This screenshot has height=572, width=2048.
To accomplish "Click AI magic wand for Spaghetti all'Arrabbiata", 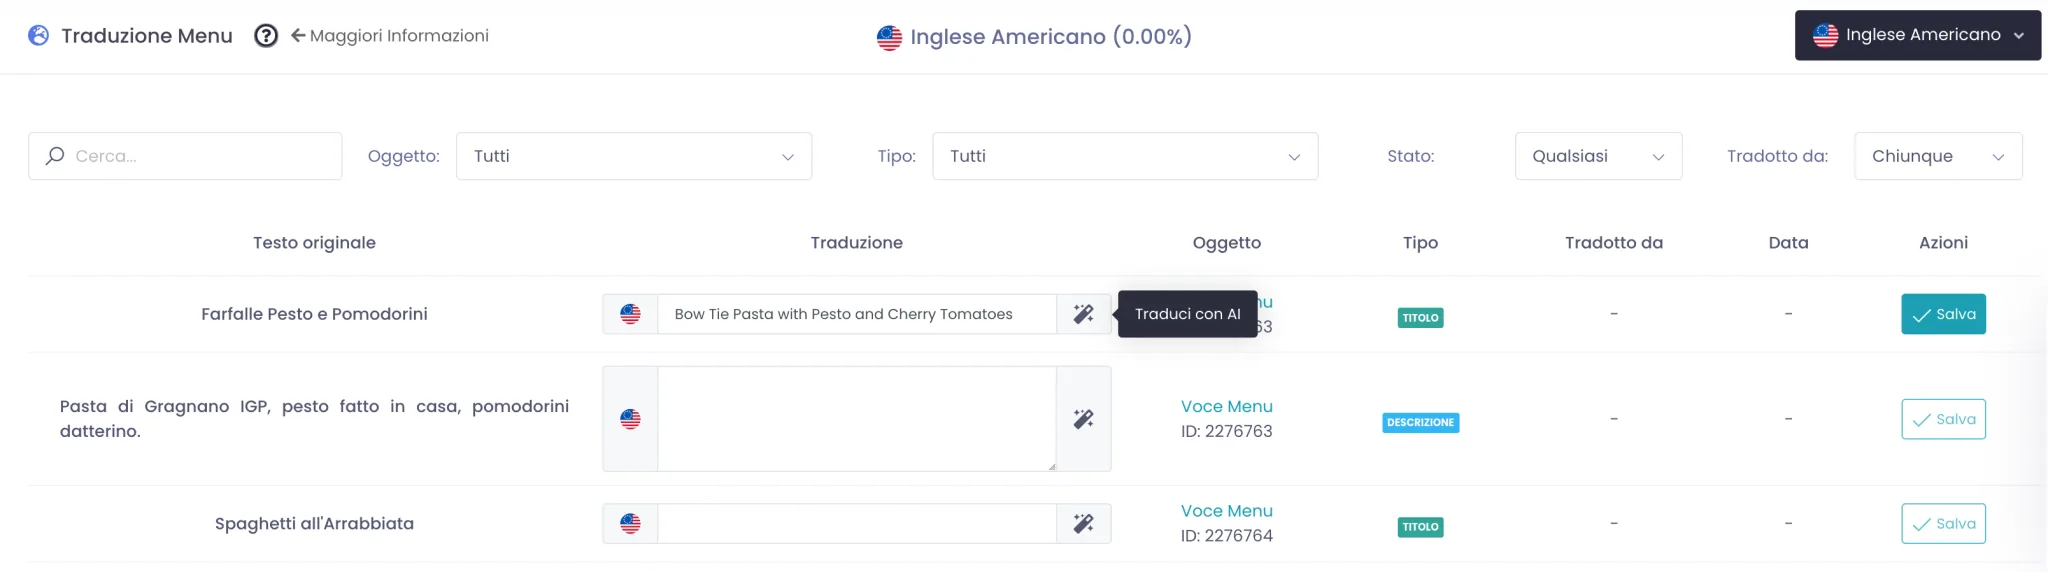I will (1084, 523).
